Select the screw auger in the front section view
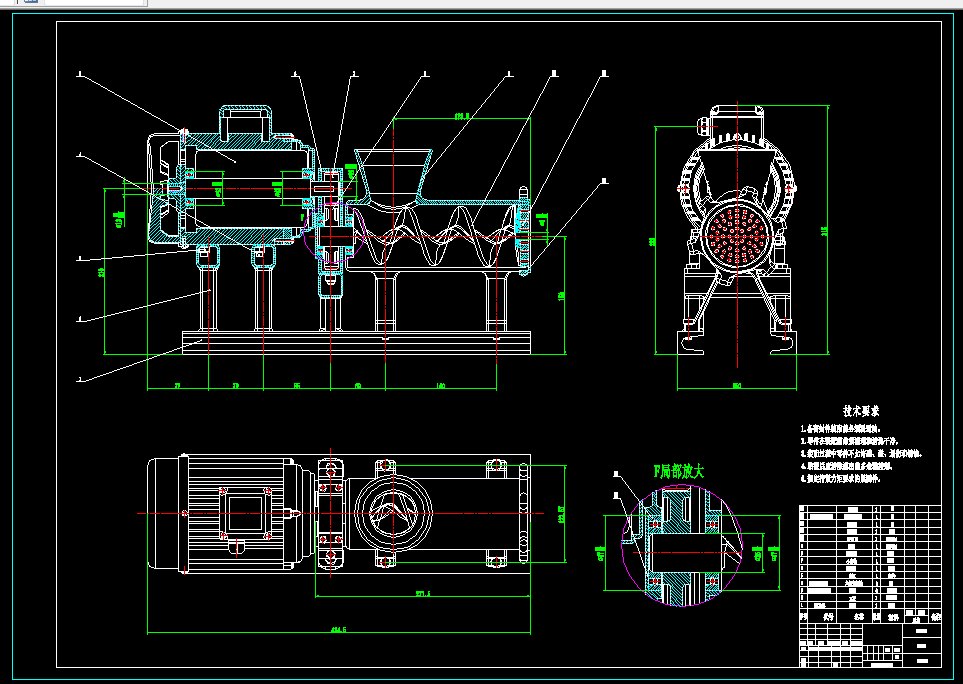Screen dimensions: 963x684 click(433, 236)
